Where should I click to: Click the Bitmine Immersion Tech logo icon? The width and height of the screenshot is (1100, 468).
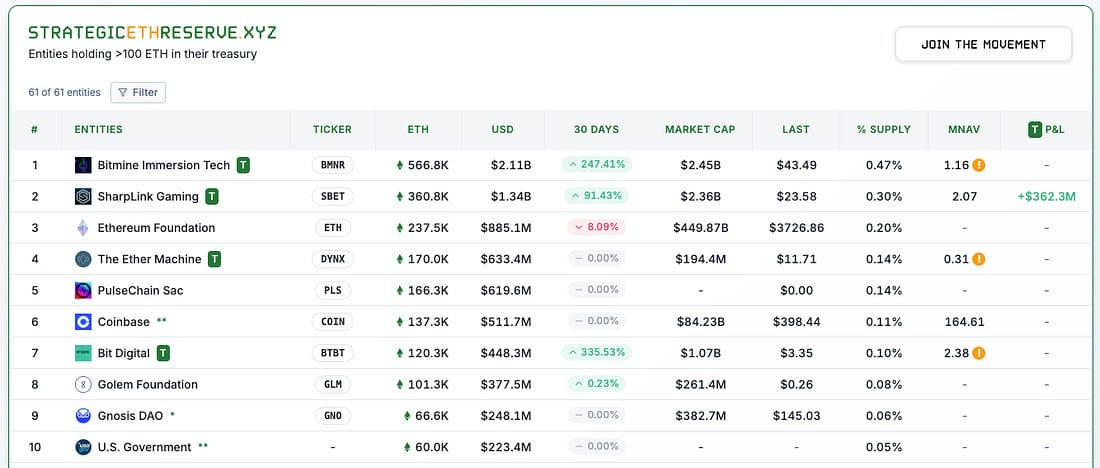pos(83,166)
